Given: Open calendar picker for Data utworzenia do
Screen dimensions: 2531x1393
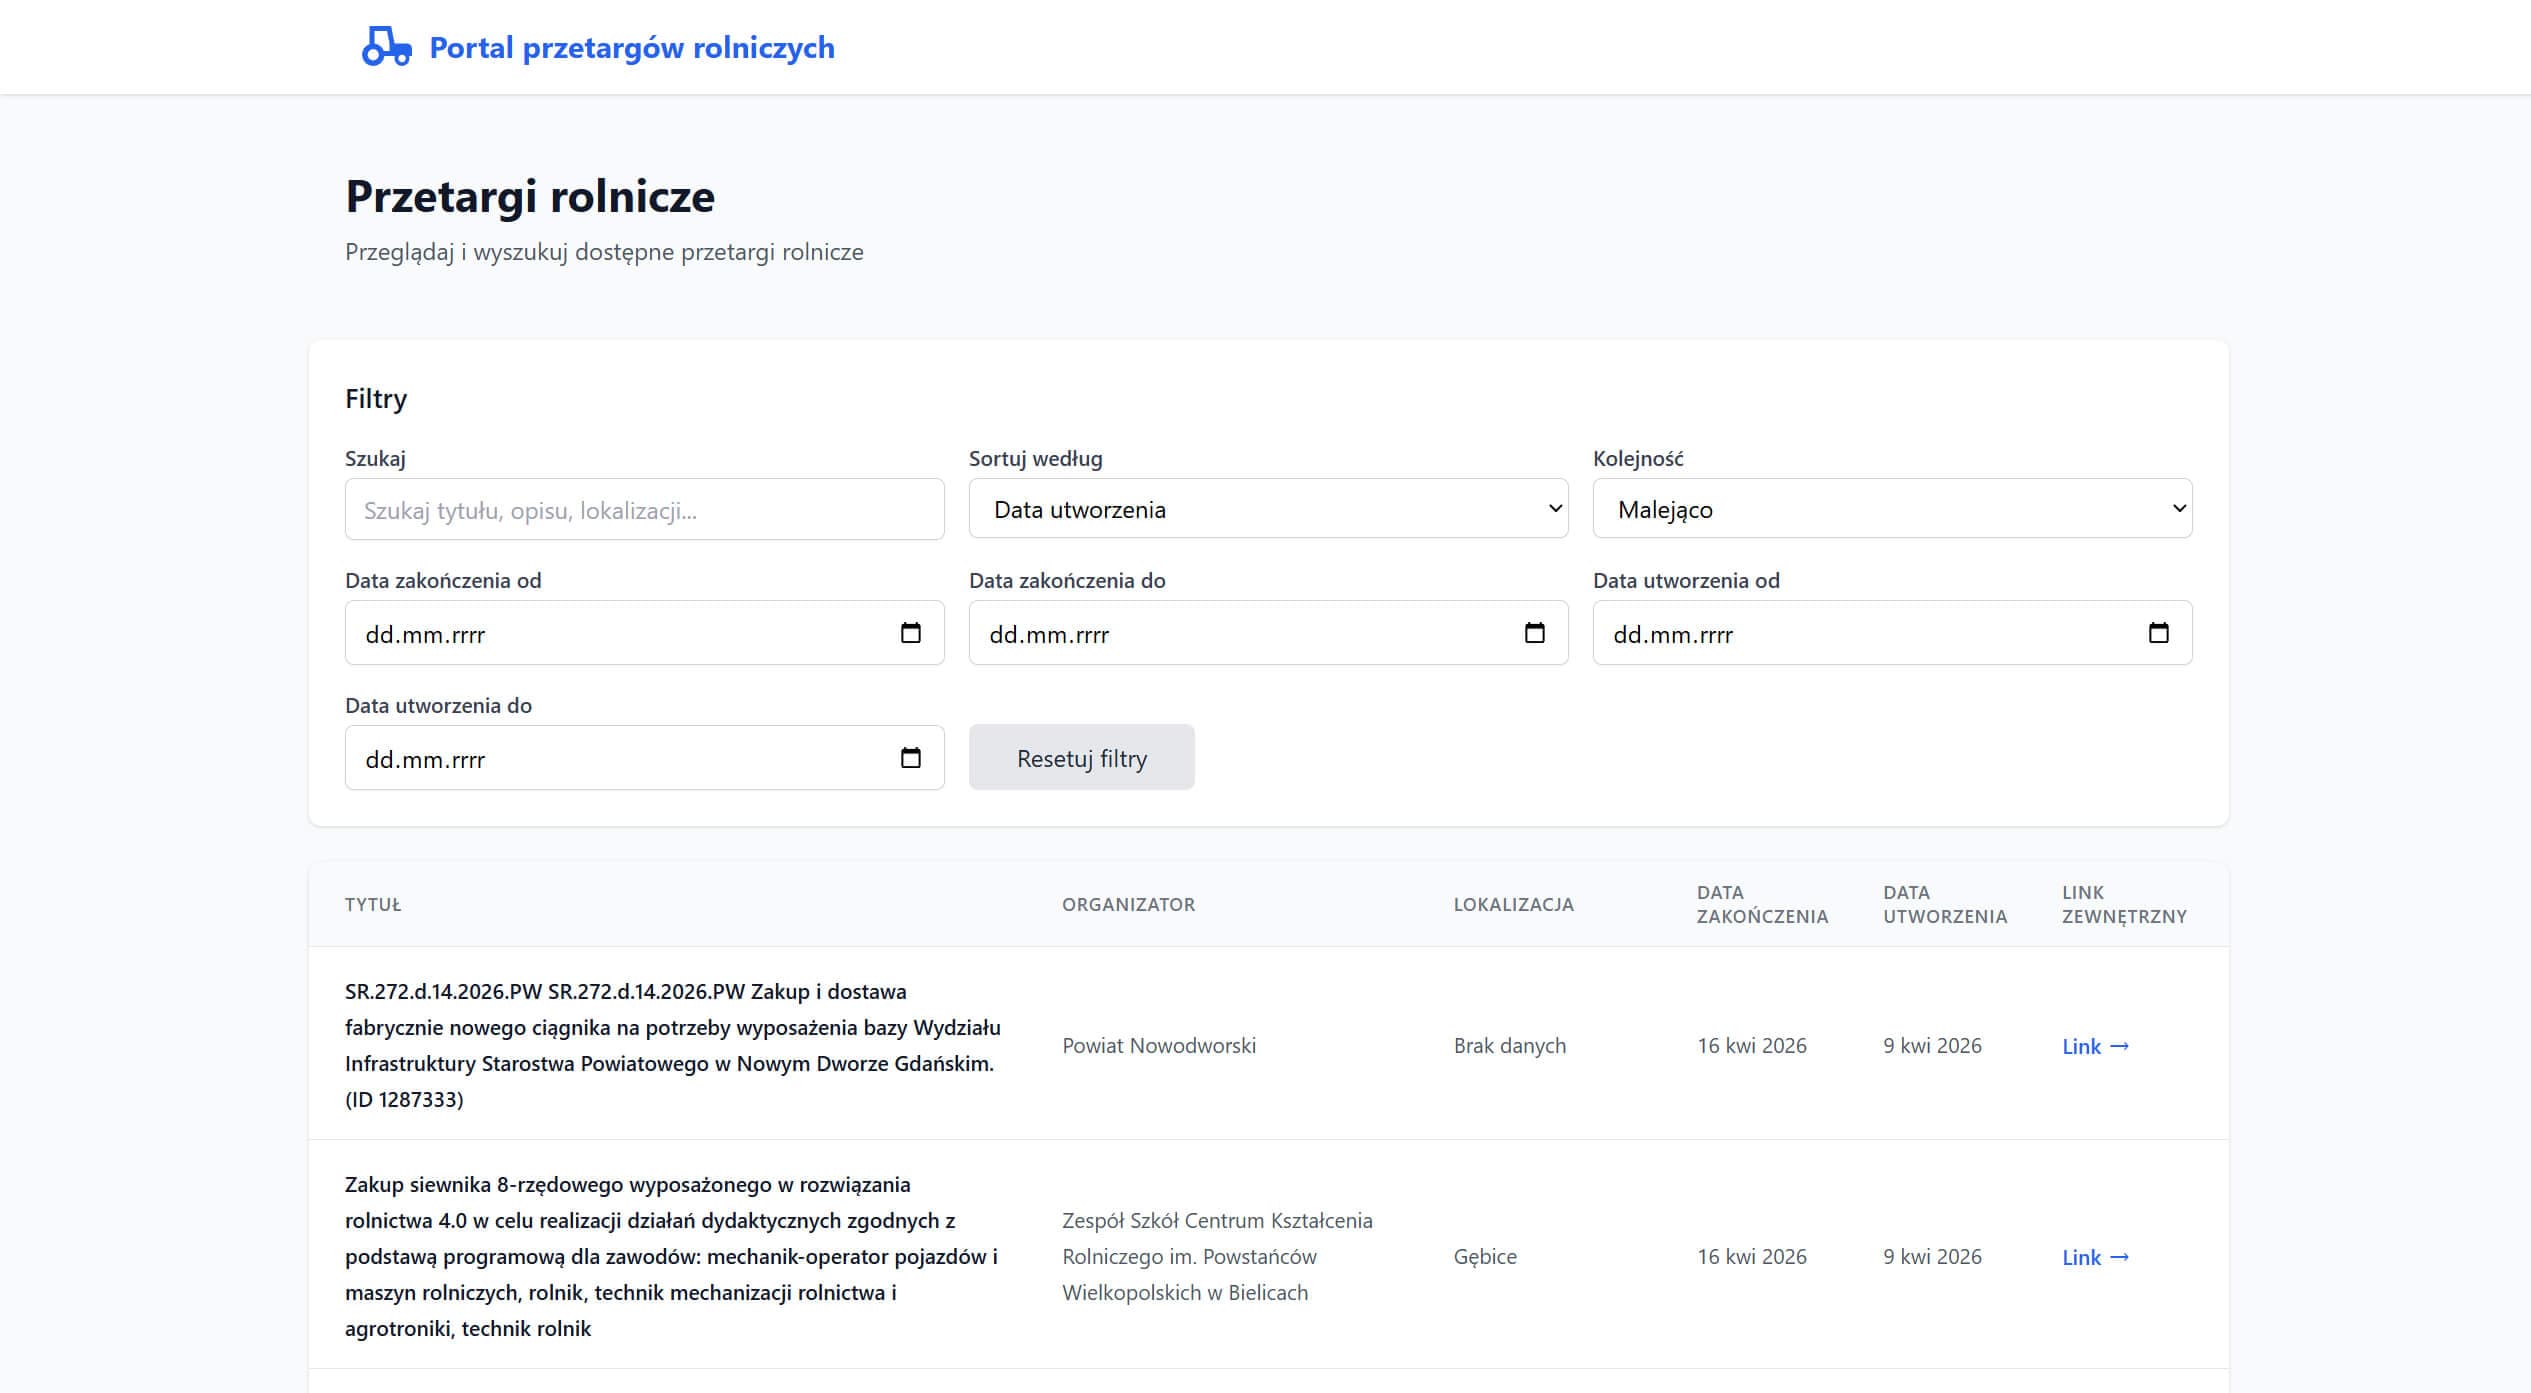Looking at the screenshot, I should (910, 758).
